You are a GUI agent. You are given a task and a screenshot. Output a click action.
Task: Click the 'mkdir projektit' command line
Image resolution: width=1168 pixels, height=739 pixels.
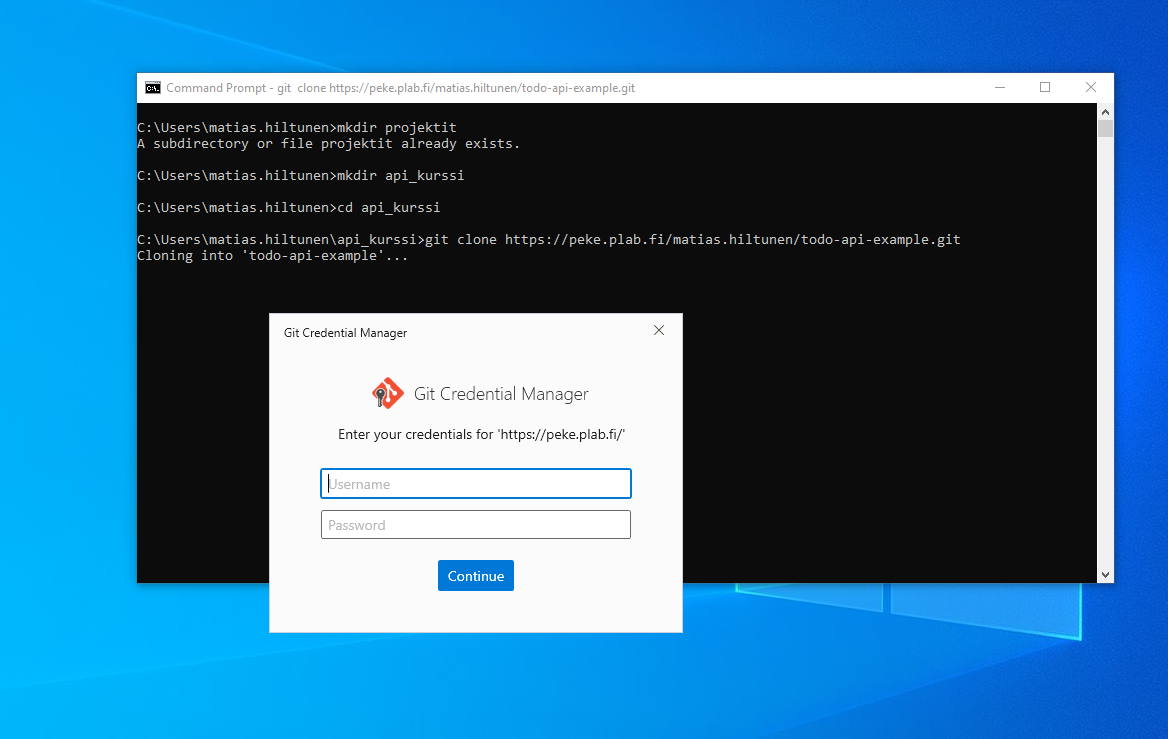click(297, 127)
